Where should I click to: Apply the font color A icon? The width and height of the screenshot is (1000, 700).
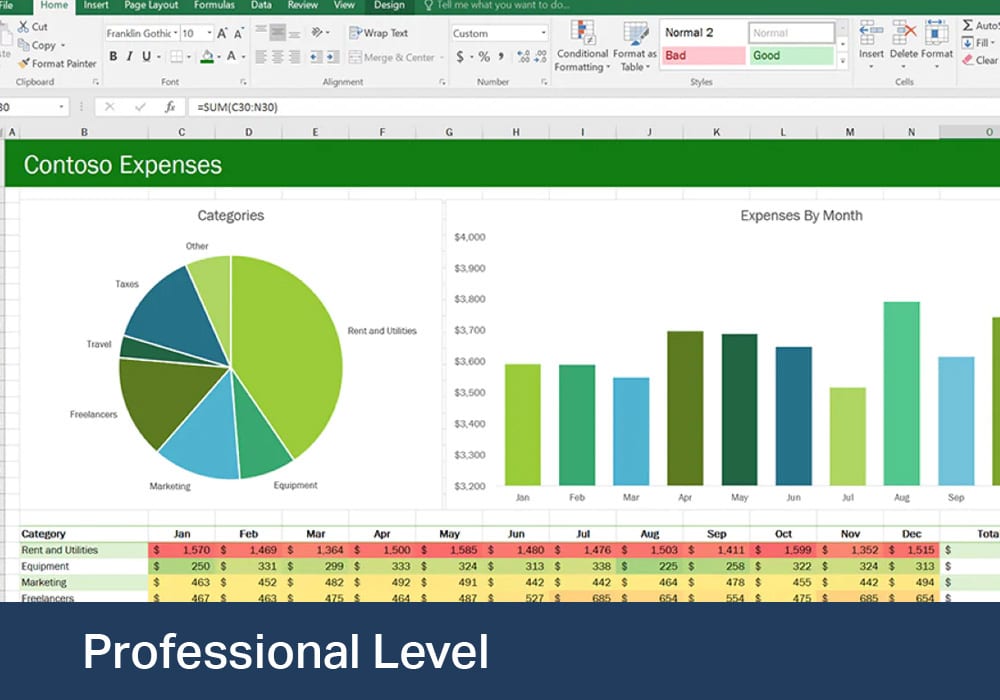(232, 57)
